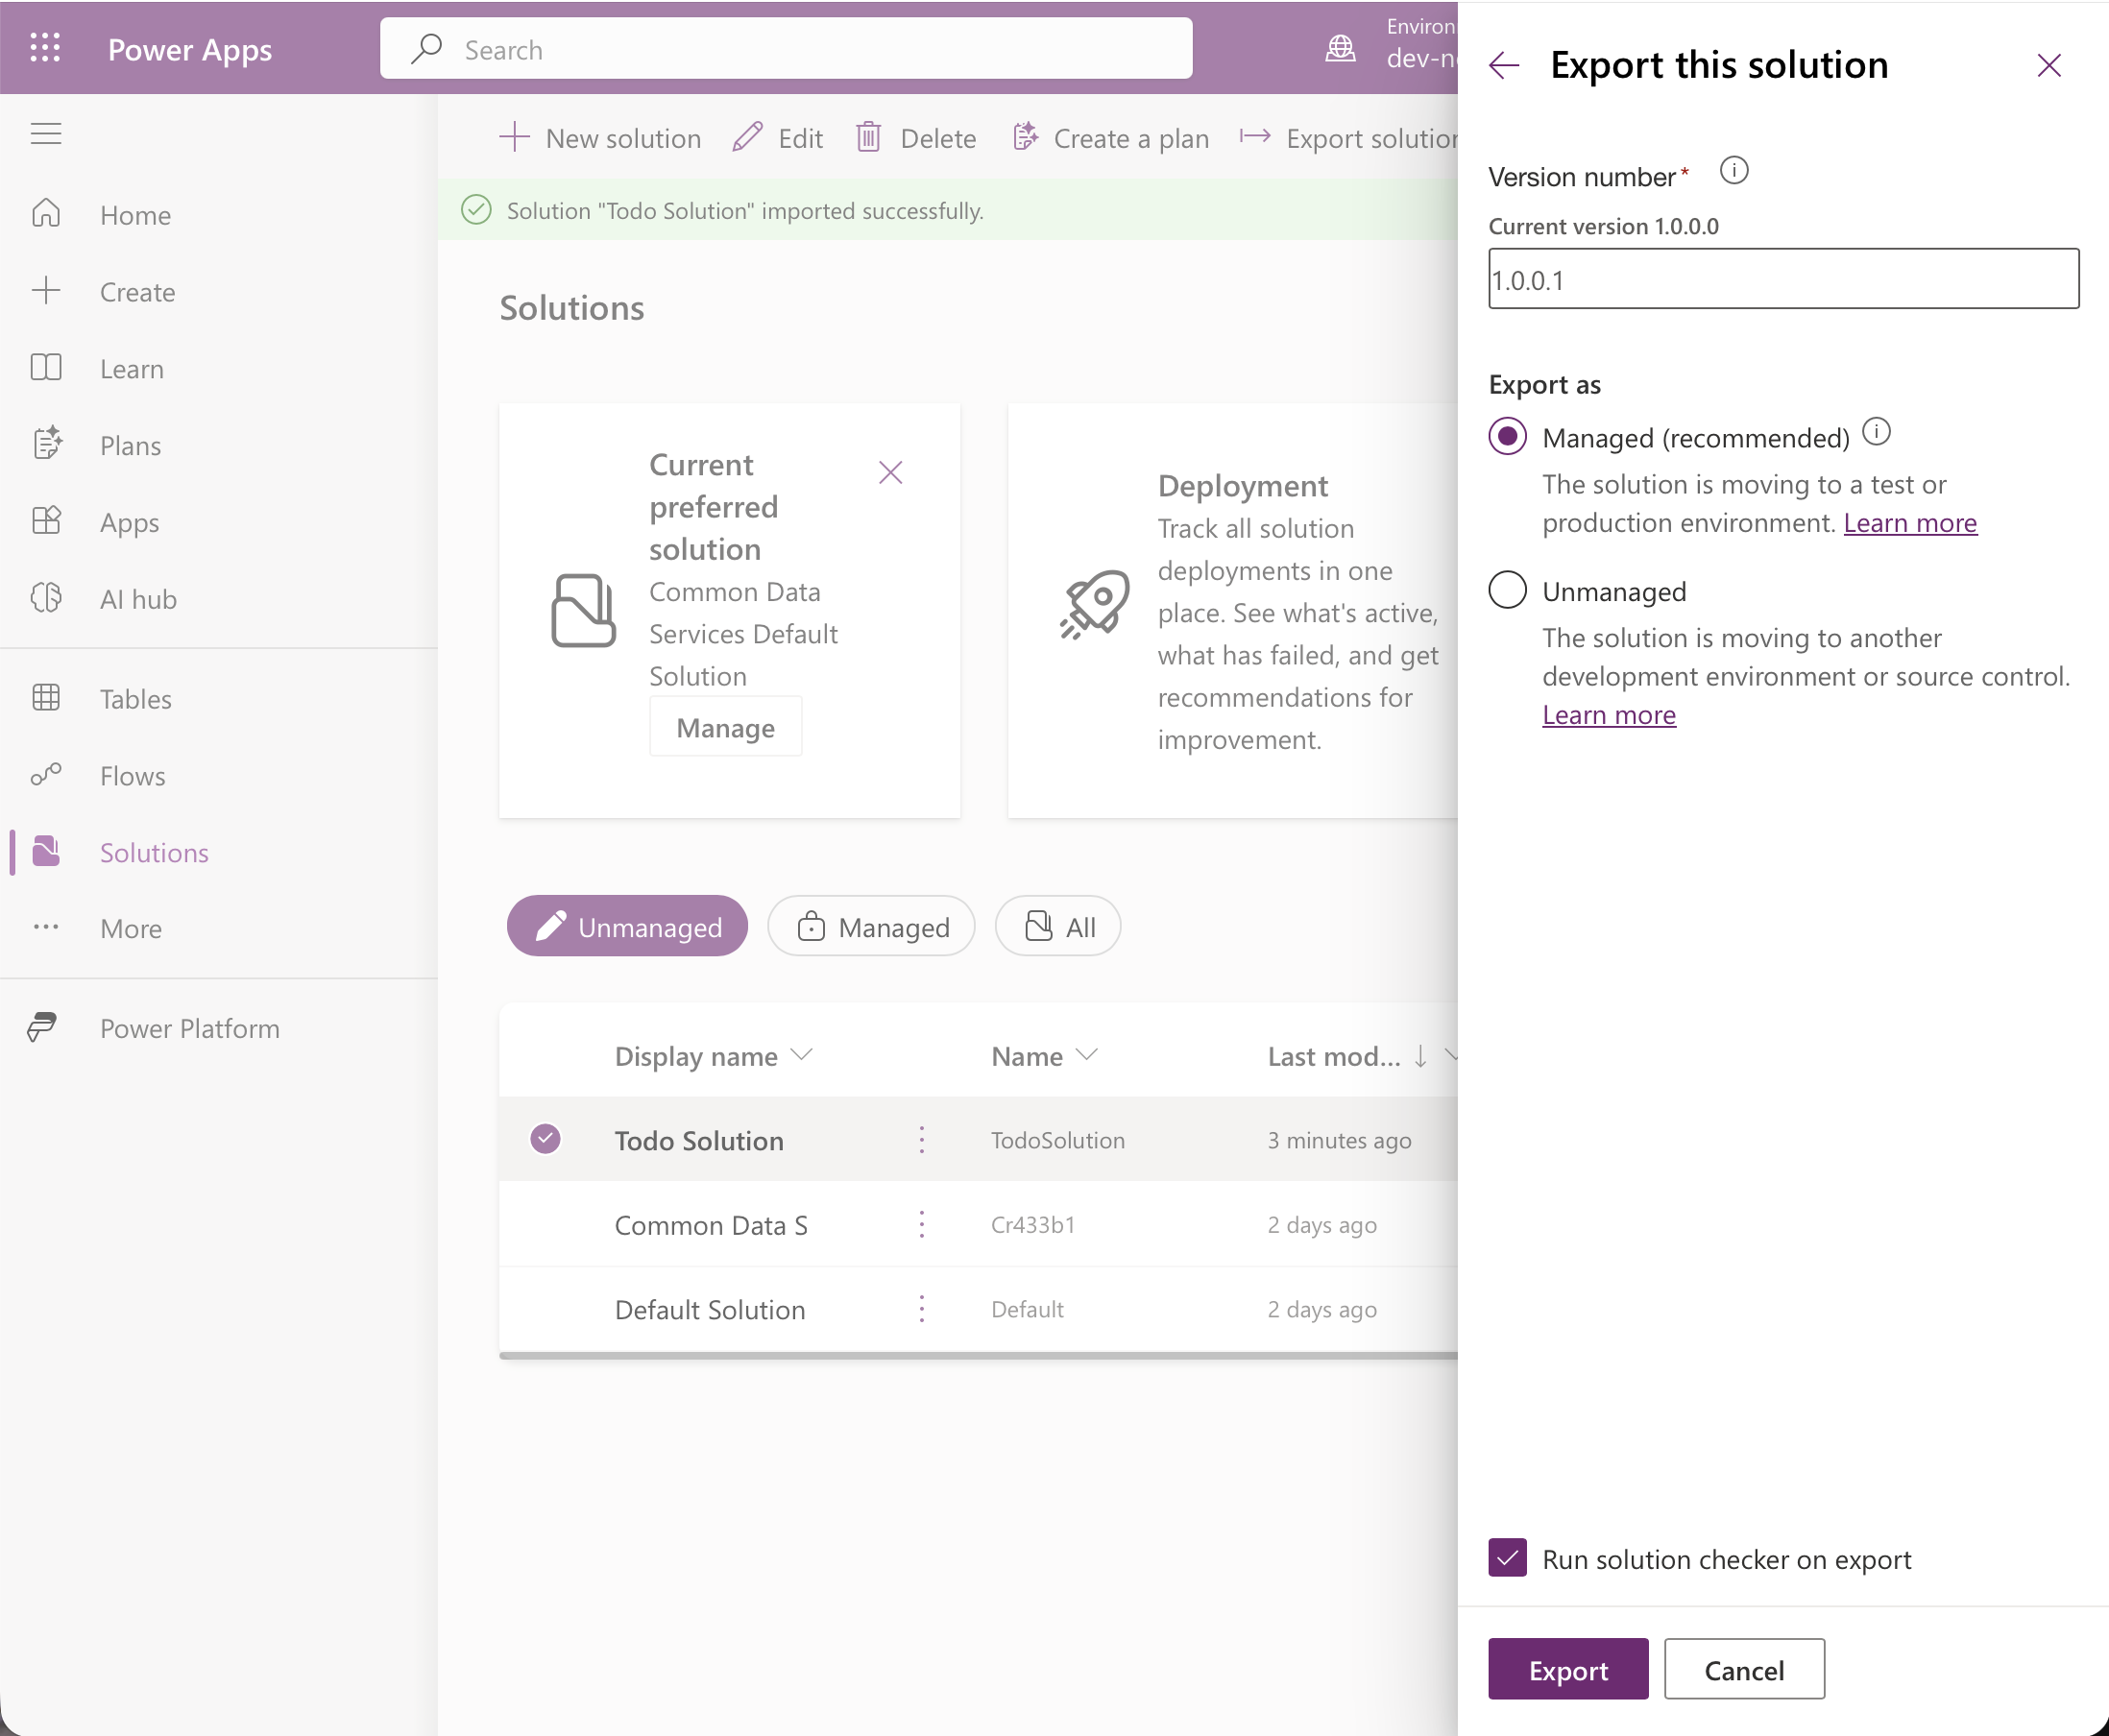This screenshot has height=1736, width=2109.
Task: Click the Solutions sidebar icon
Action: pos(46,851)
